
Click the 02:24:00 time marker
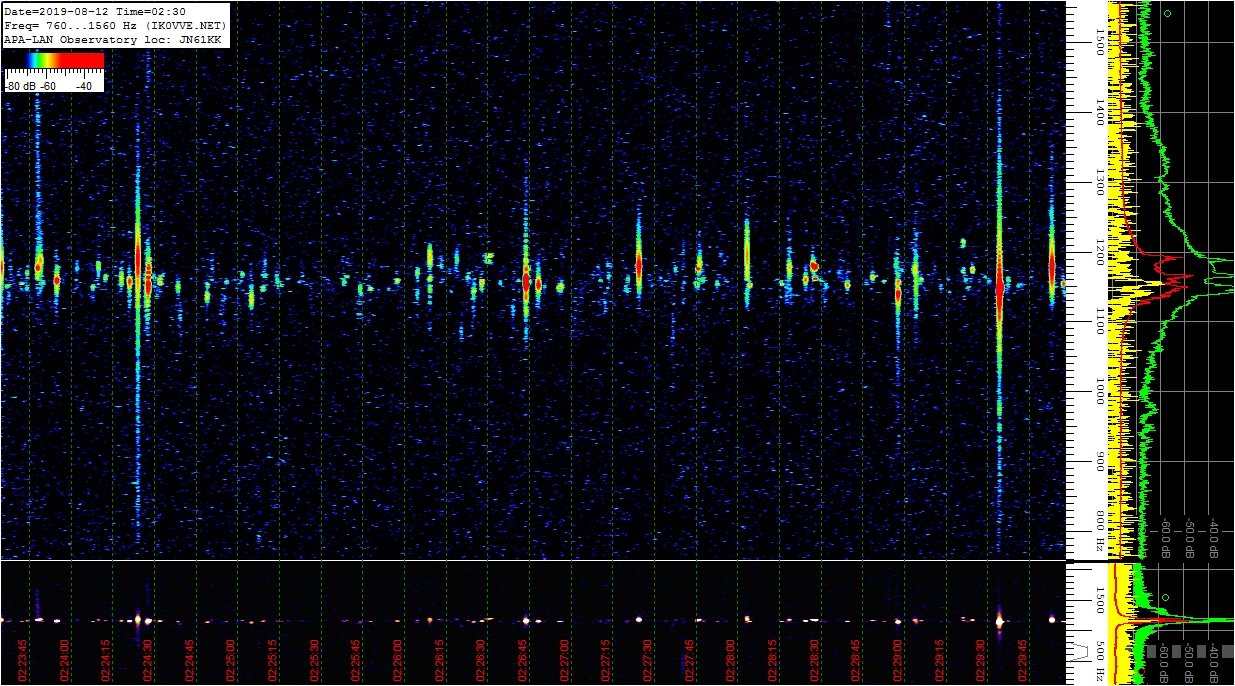click(65, 661)
